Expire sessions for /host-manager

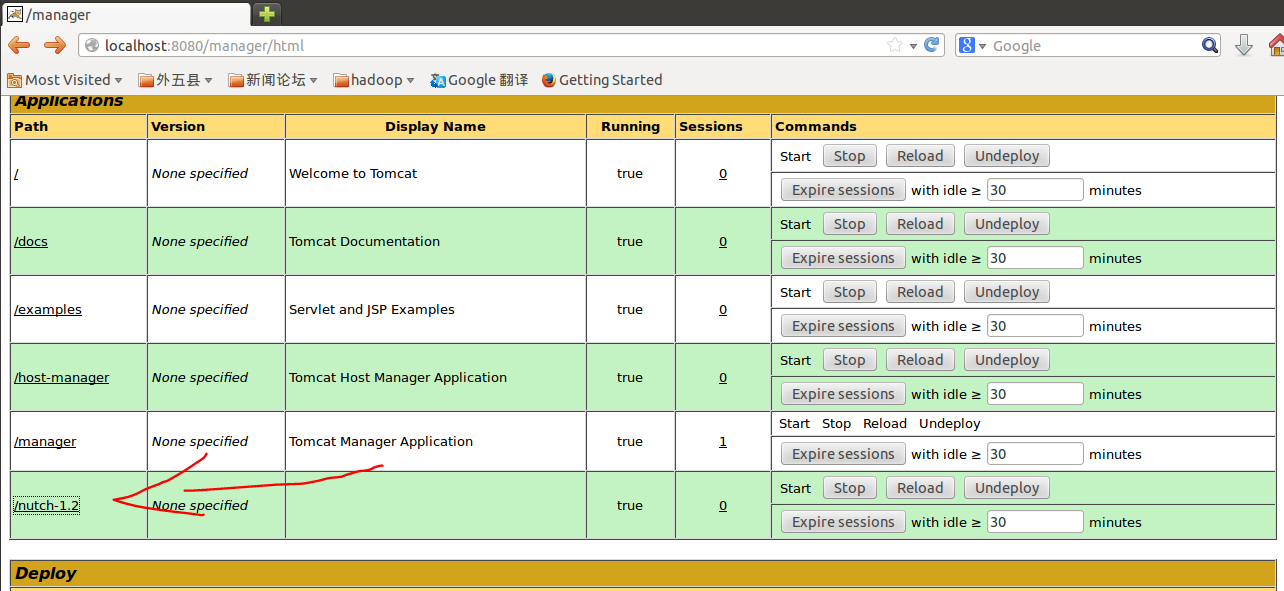pos(842,394)
